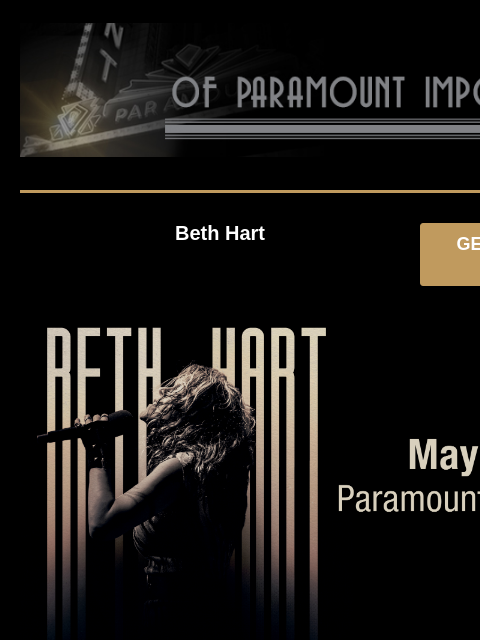Click the gray stripe under banner title

tap(322, 129)
